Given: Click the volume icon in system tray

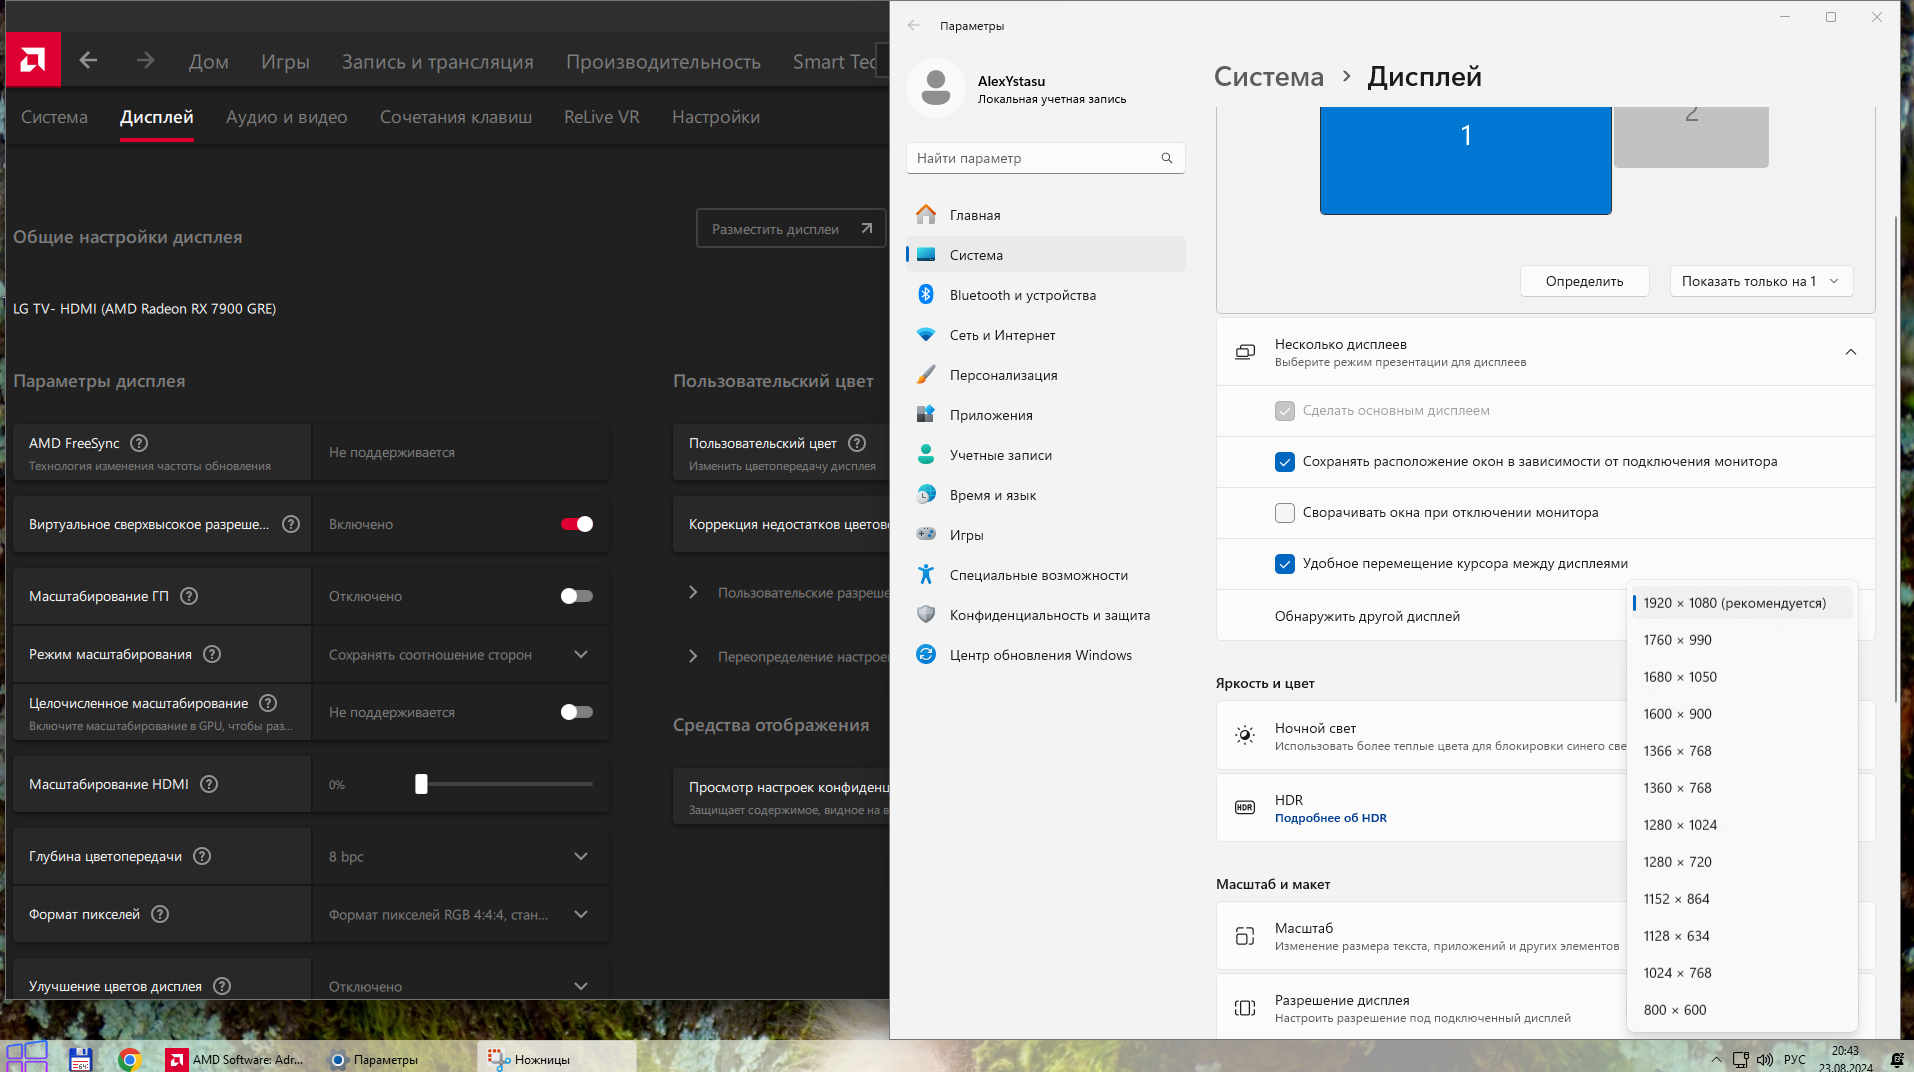Looking at the screenshot, I should click(1765, 1059).
